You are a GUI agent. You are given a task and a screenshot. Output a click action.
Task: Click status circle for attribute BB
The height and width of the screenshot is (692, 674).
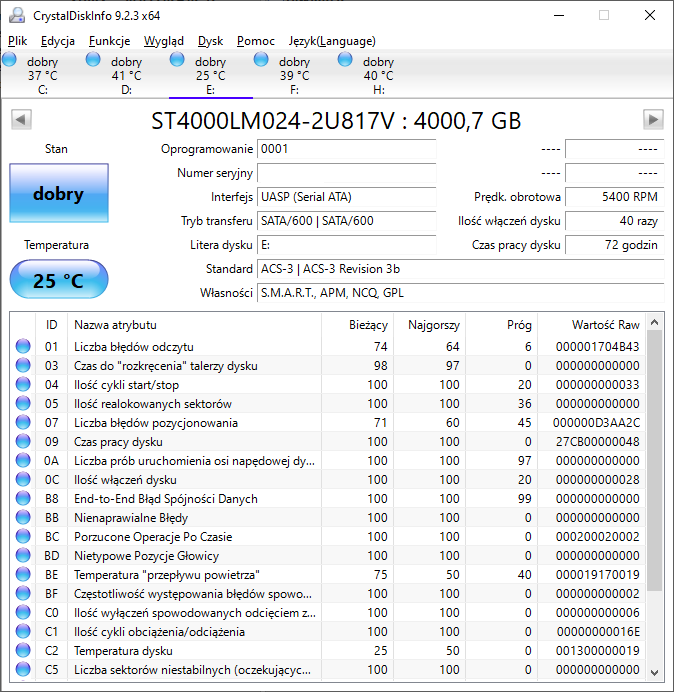23,517
